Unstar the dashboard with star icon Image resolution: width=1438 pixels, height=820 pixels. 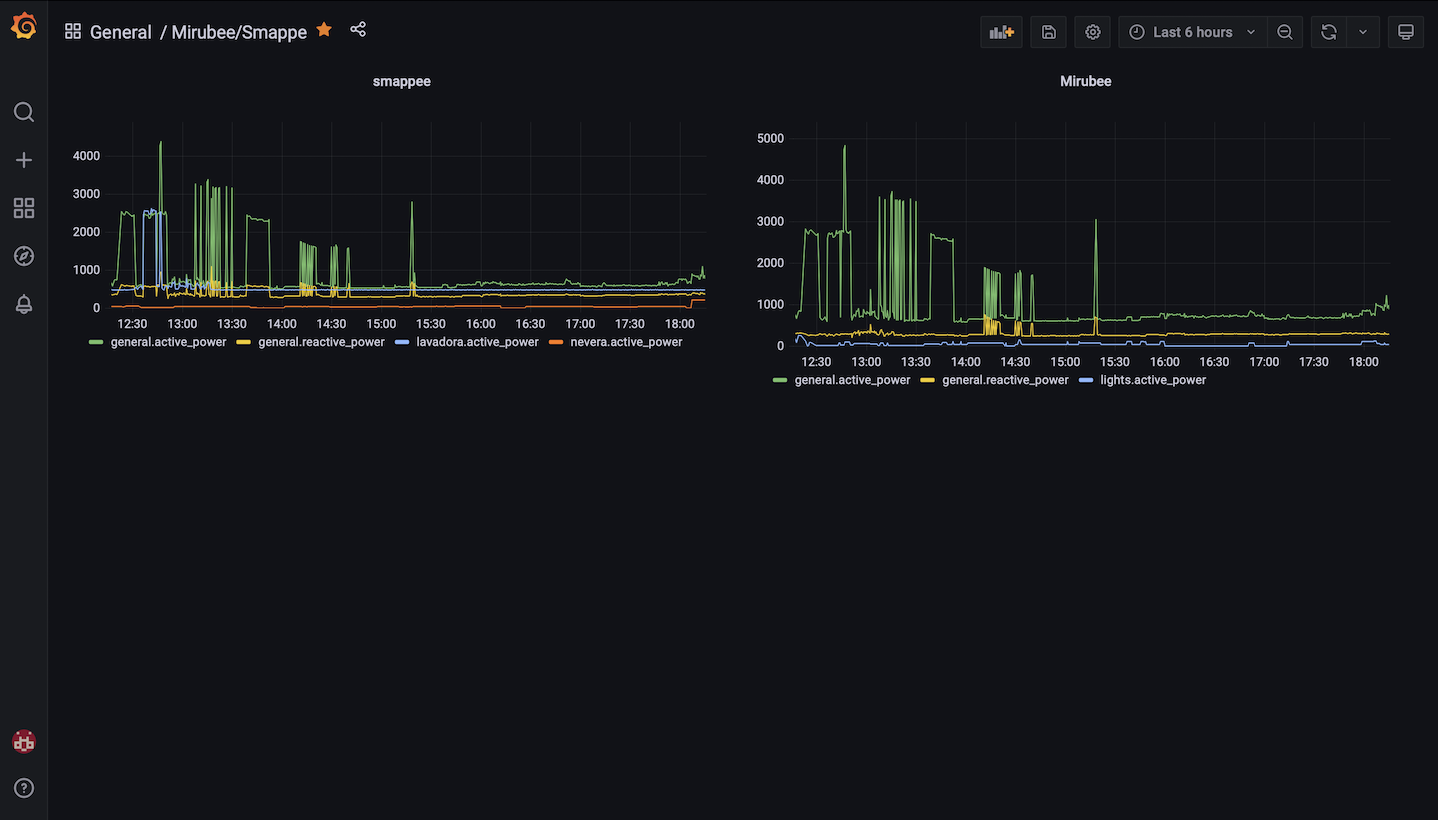point(324,30)
